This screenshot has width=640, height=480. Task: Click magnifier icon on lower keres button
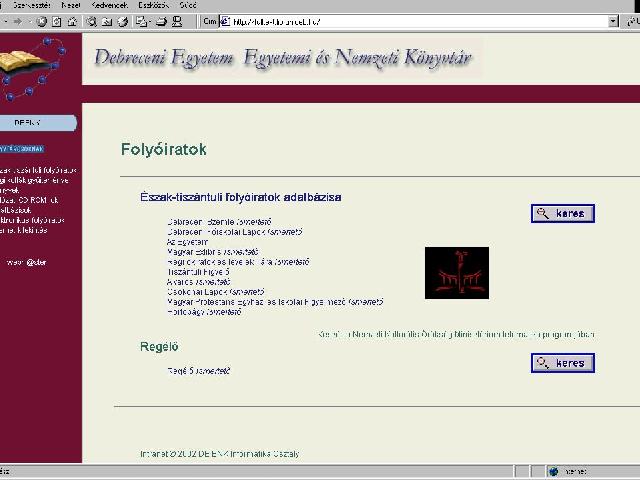543,363
